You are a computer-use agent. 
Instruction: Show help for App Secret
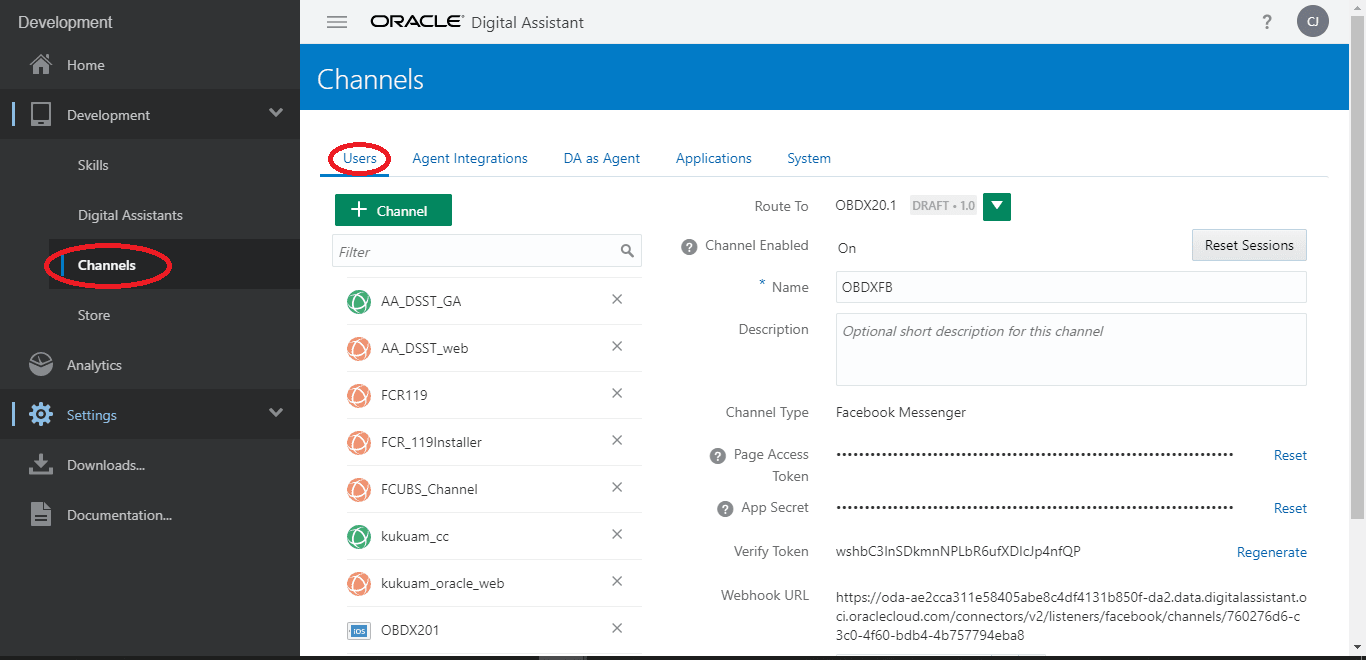click(x=725, y=509)
